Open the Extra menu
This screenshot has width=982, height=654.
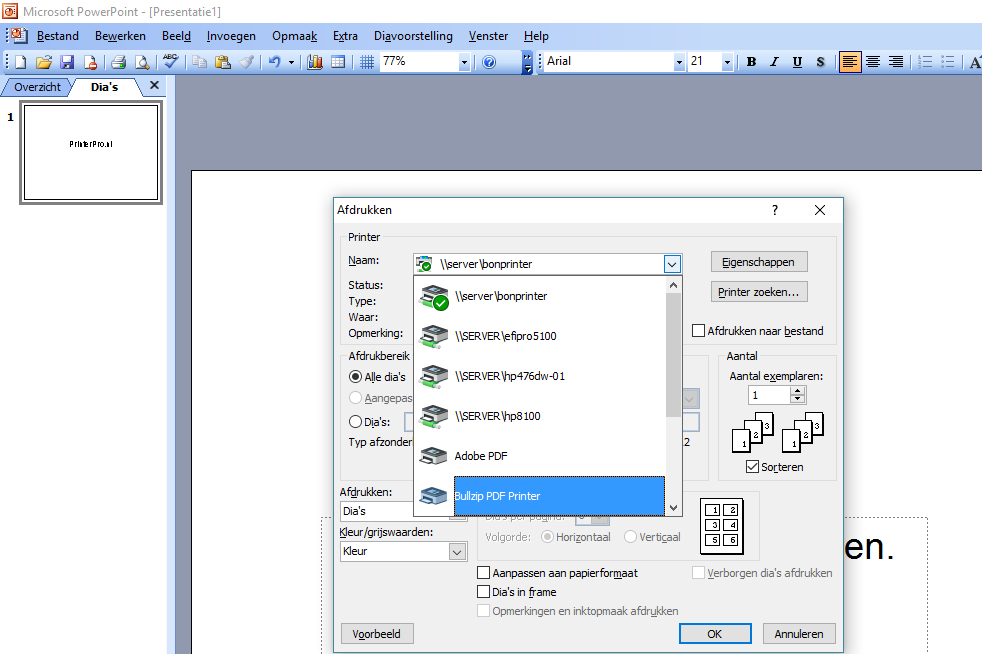[x=345, y=36]
